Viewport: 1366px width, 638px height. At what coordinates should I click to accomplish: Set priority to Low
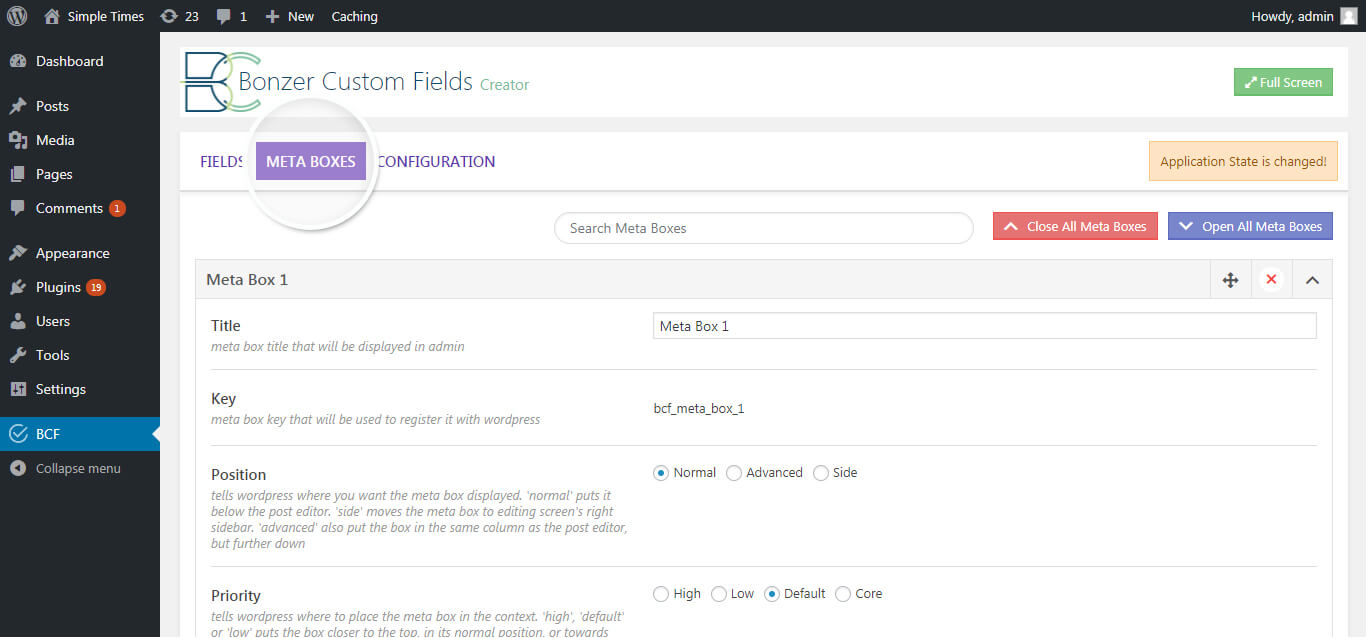click(x=719, y=594)
